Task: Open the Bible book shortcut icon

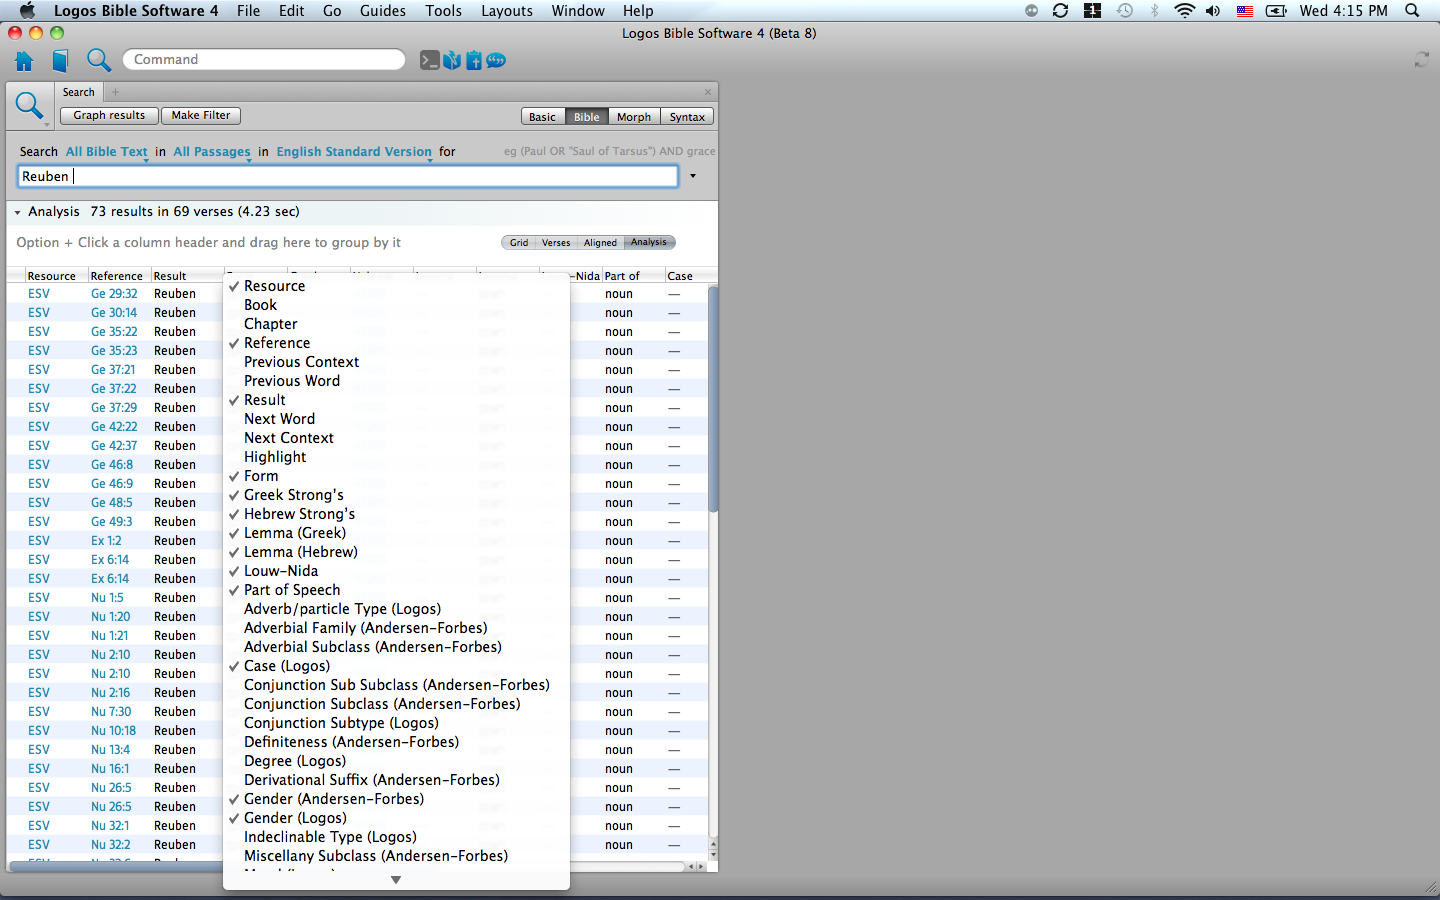Action: pos(452,61)
